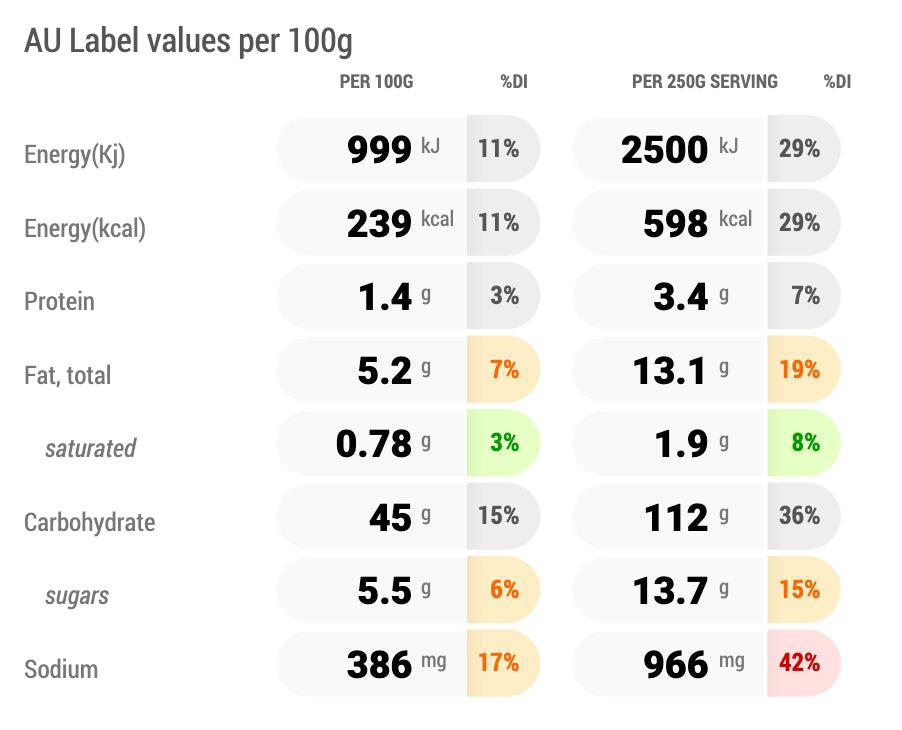This screenshot has width=902, height=730.
Task: Click the 'Fat, total' row label
Action: pyautogui.click(x=68, y=376)
